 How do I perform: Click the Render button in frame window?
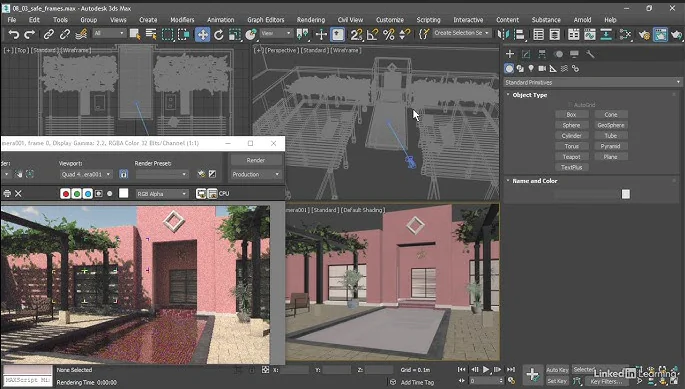[x=256, y=160]
